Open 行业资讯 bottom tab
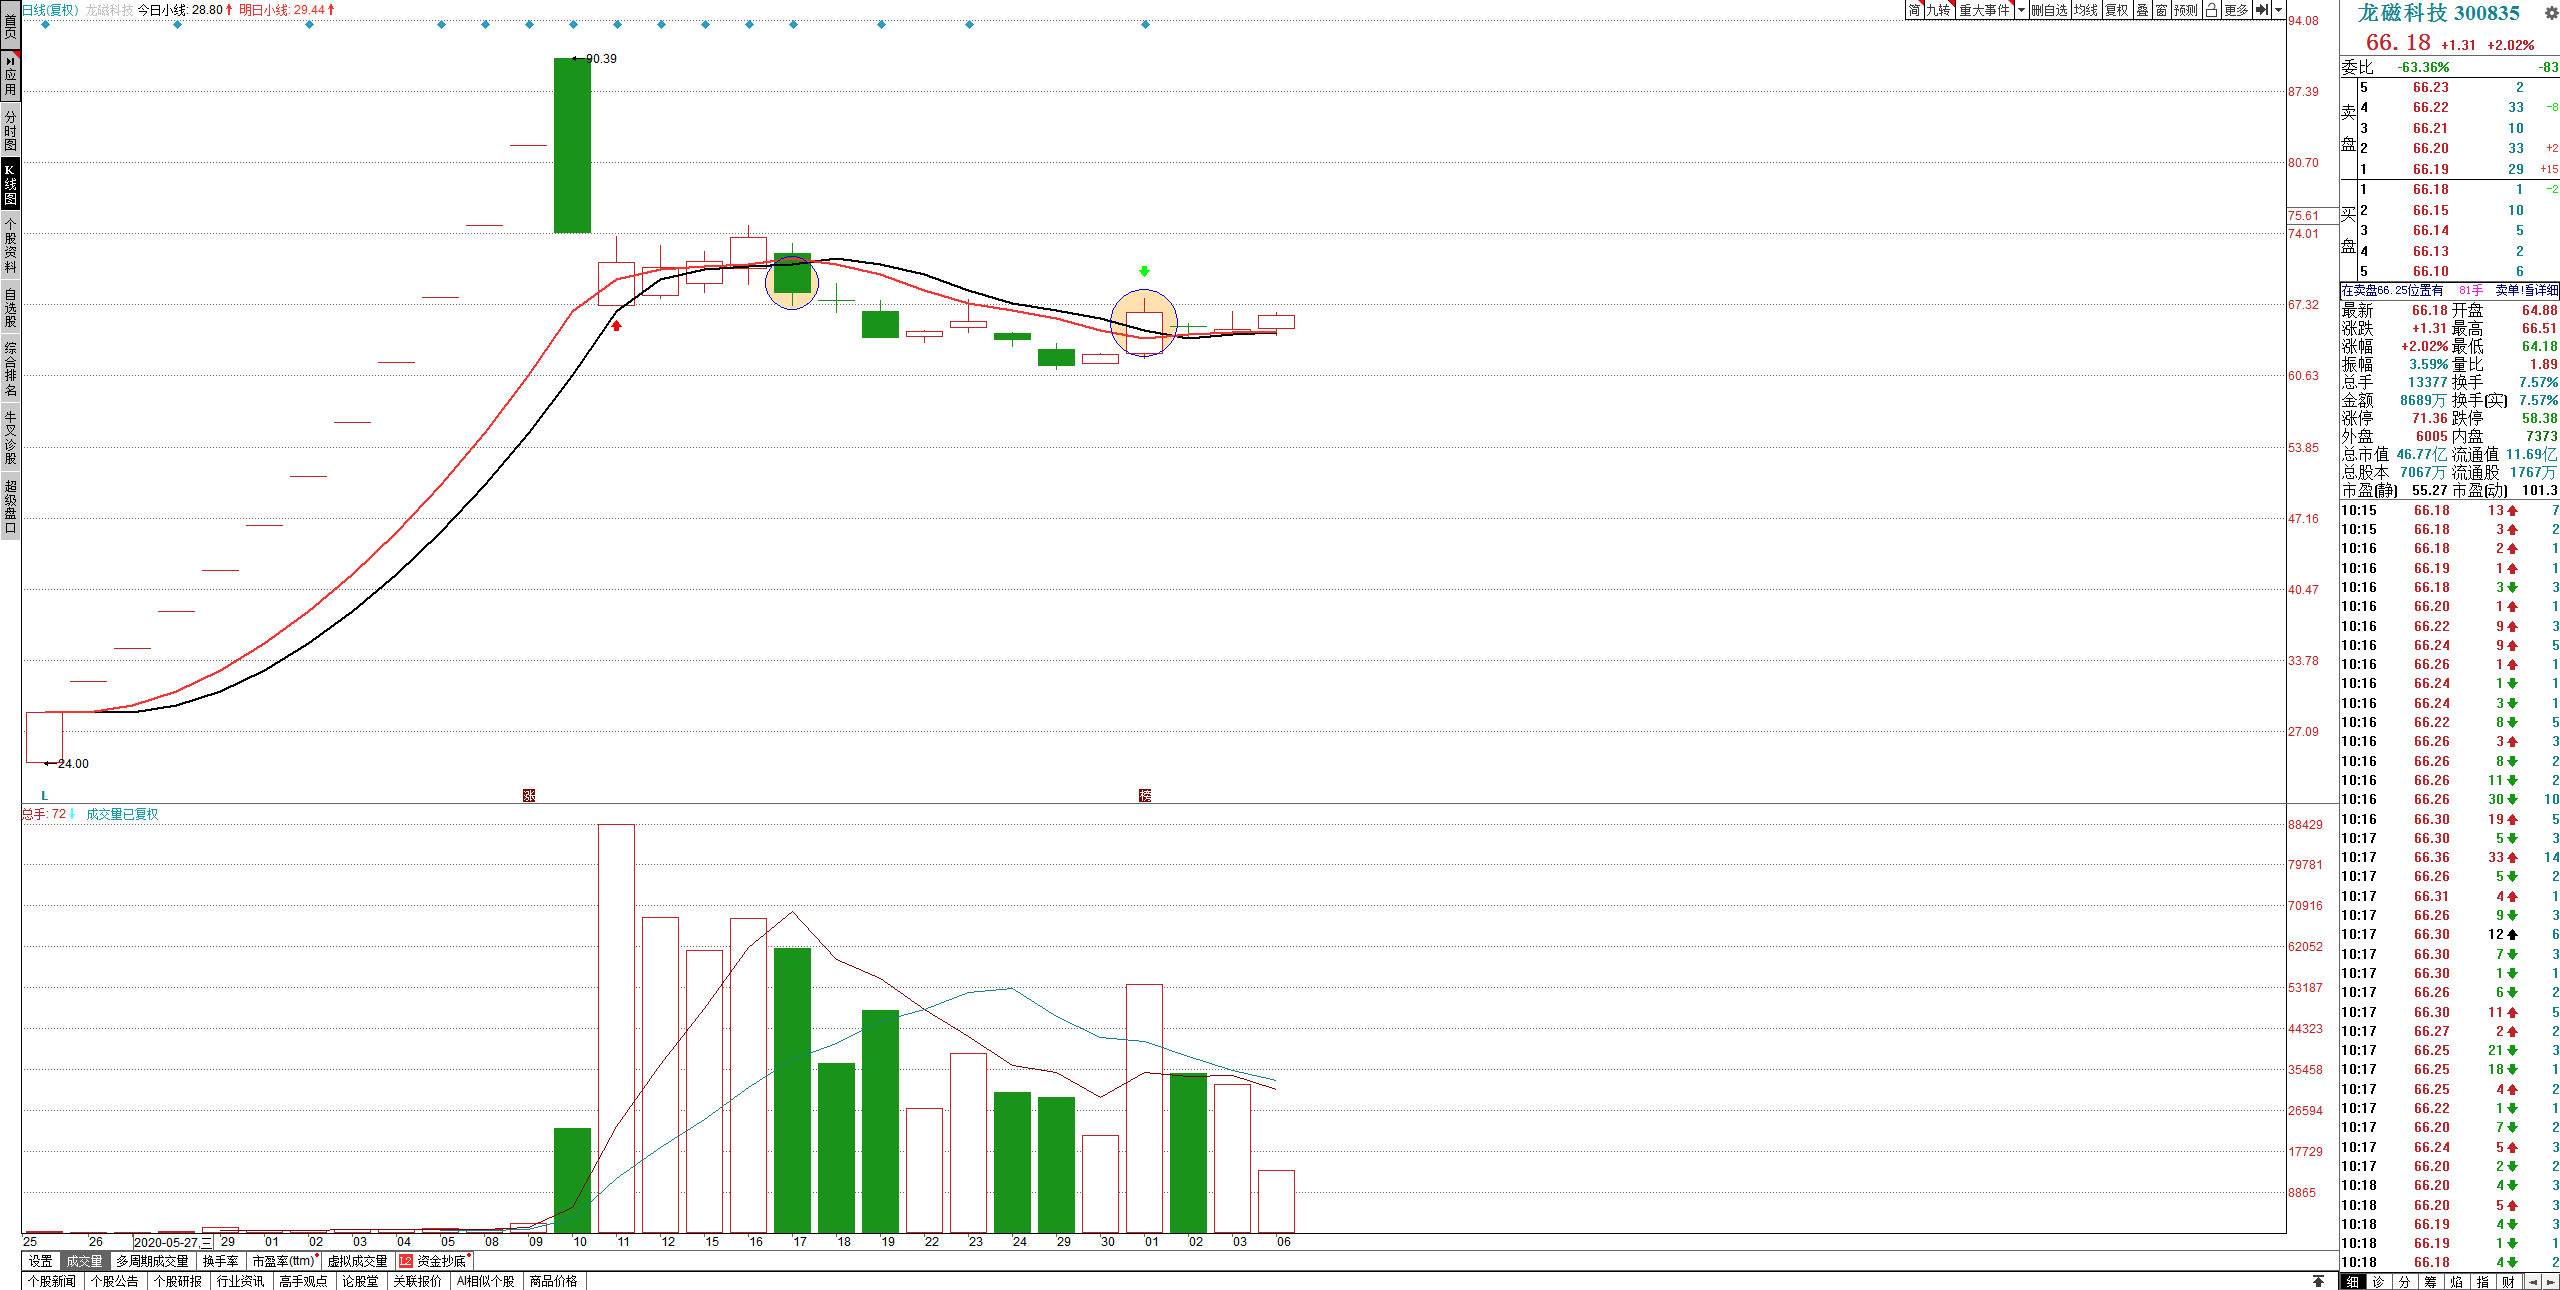Screen dimensions: 2560x1290 pyautogui.click(x=241, y=1281)
